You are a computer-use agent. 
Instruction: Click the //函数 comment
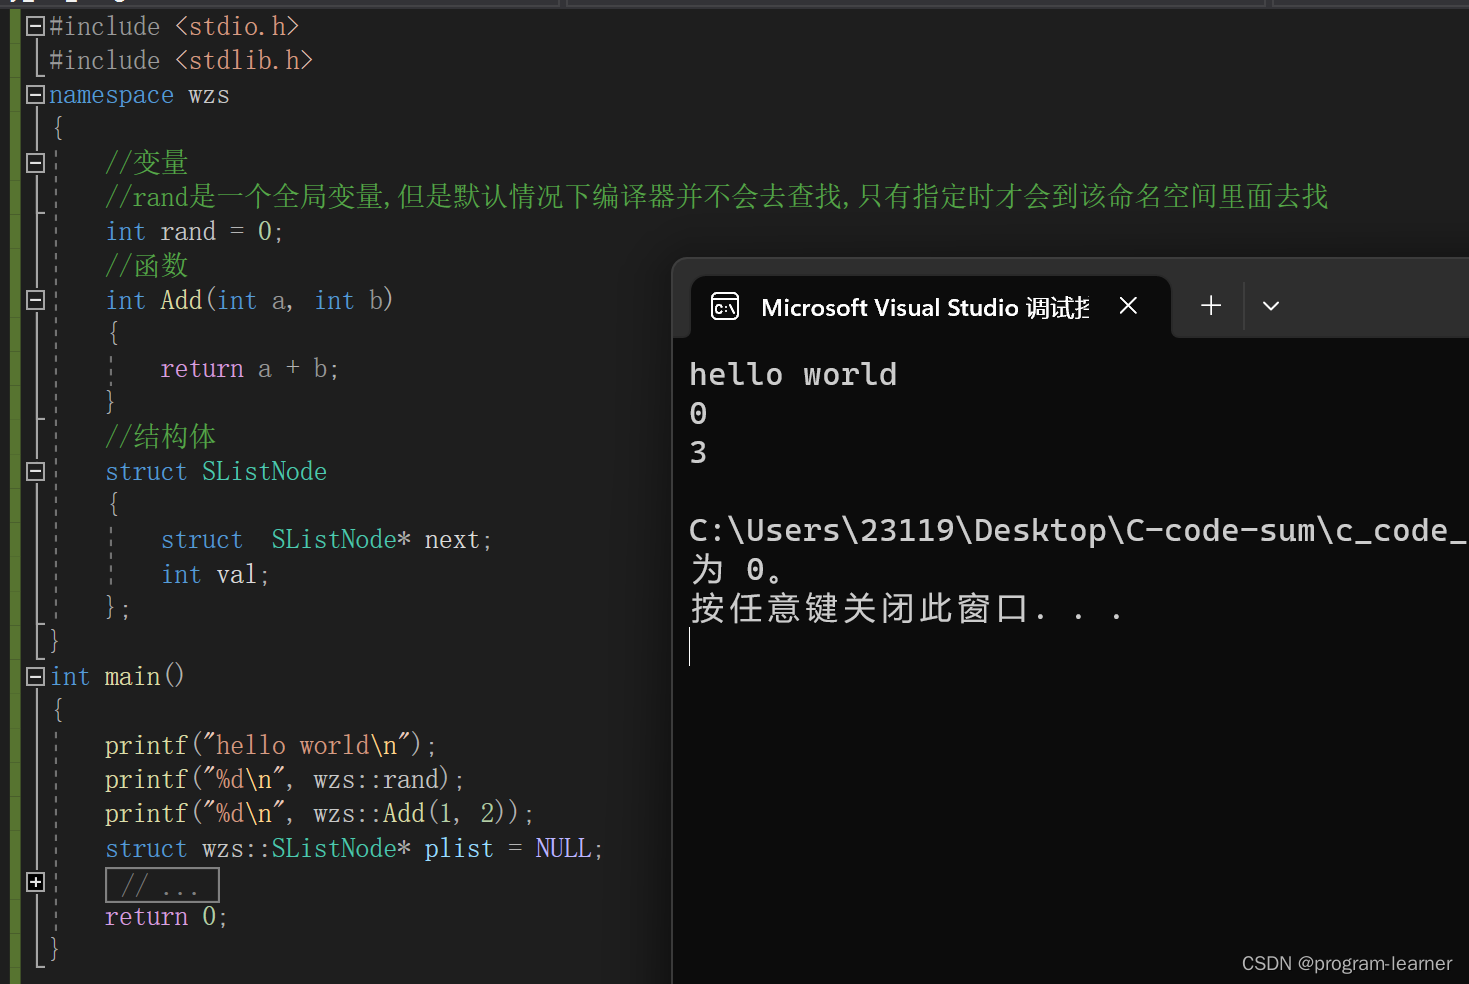click(147, 266)
